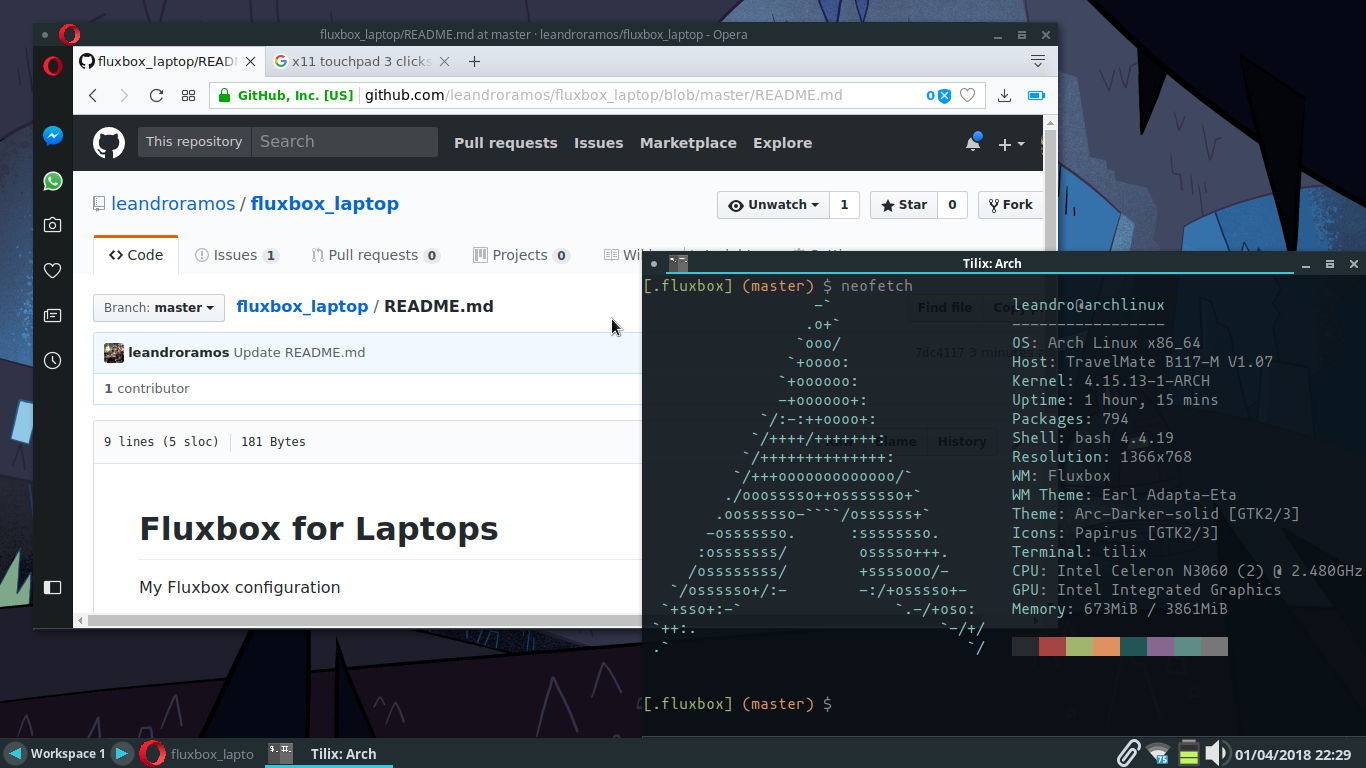
Task: Expand the Branch: master dropdown
Action: pos(159,307)
